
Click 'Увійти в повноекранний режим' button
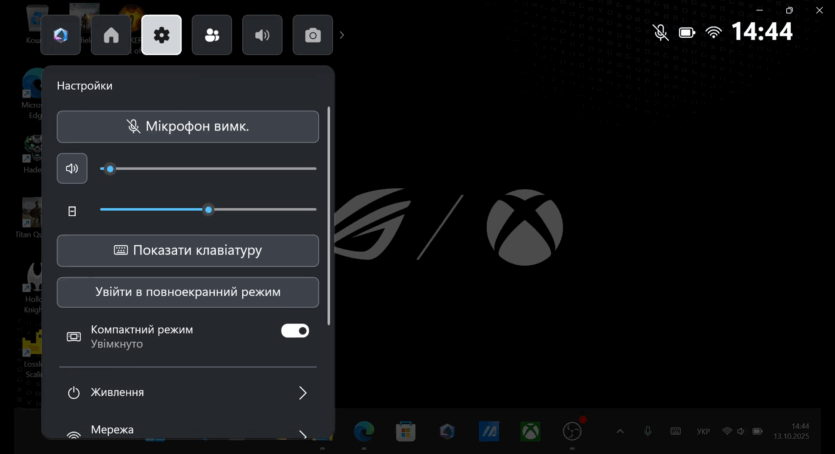pos(187,292)
